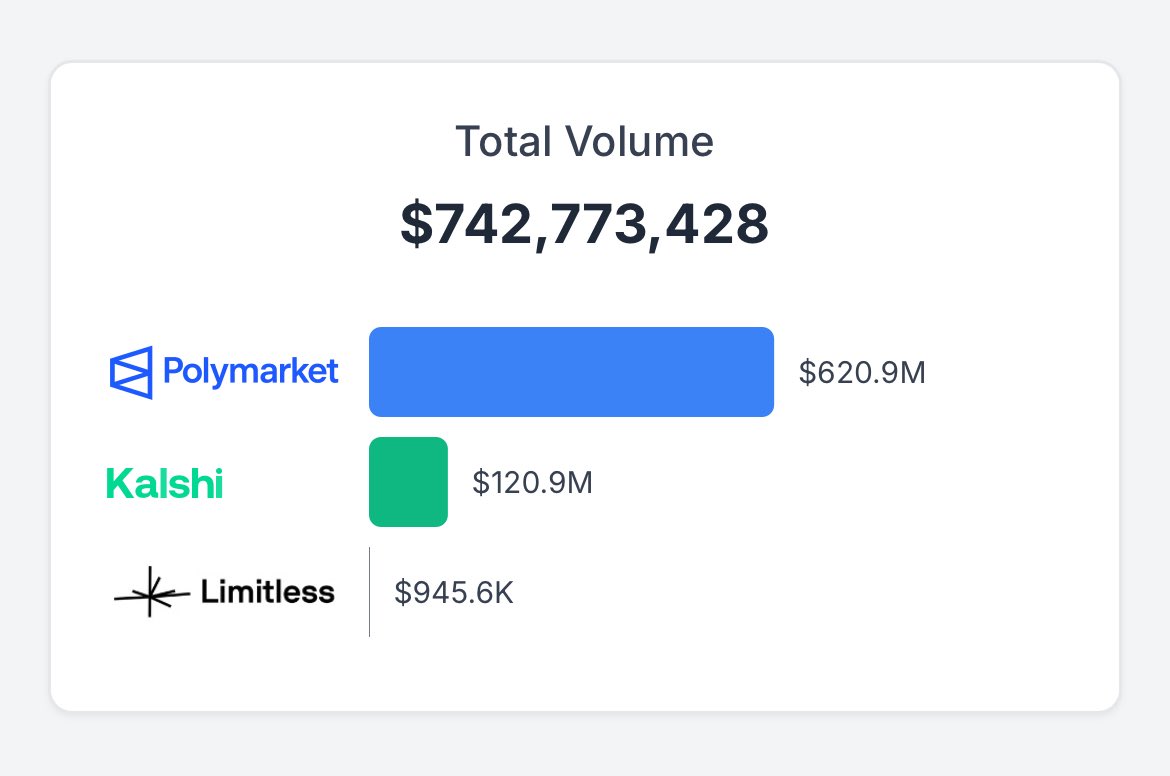Select the $742,773,428 total figure

[584, 224]
